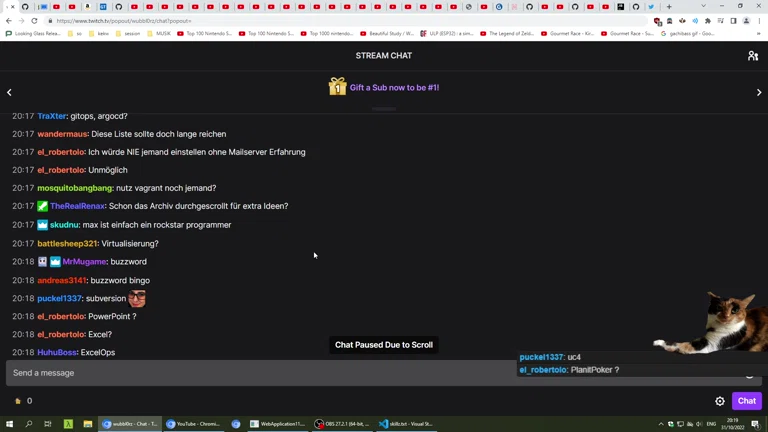Click the purple Chat send button

click(x=746, y=401)
